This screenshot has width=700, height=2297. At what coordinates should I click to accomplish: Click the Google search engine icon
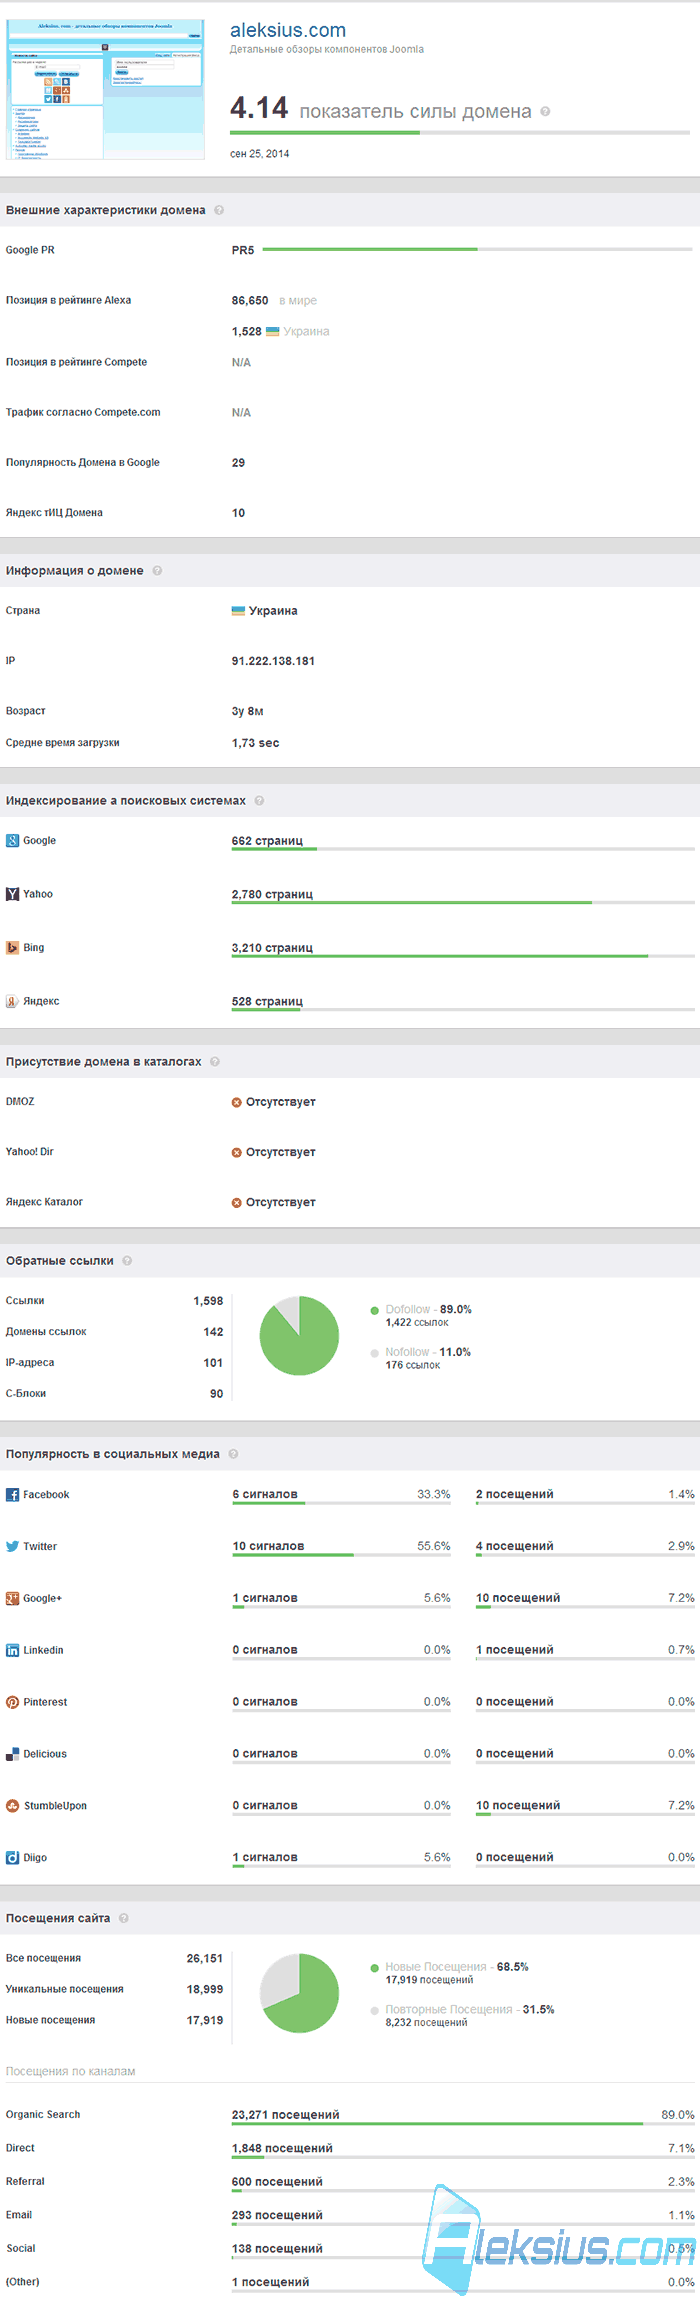coord(13,841)
